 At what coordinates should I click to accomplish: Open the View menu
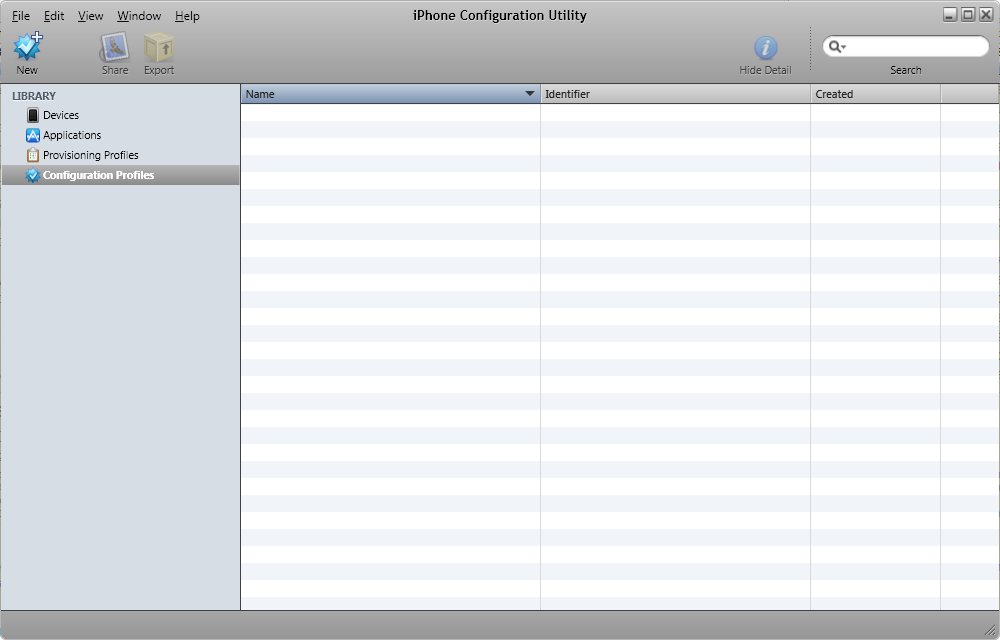click(90, 16)
